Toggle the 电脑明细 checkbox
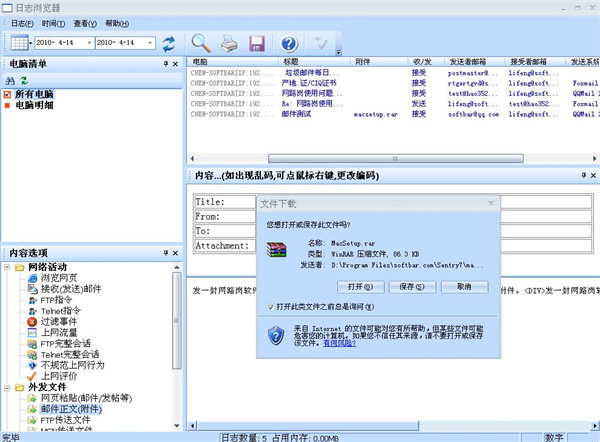The width and height of the screenshot is (600, 442). click(7, 105)
